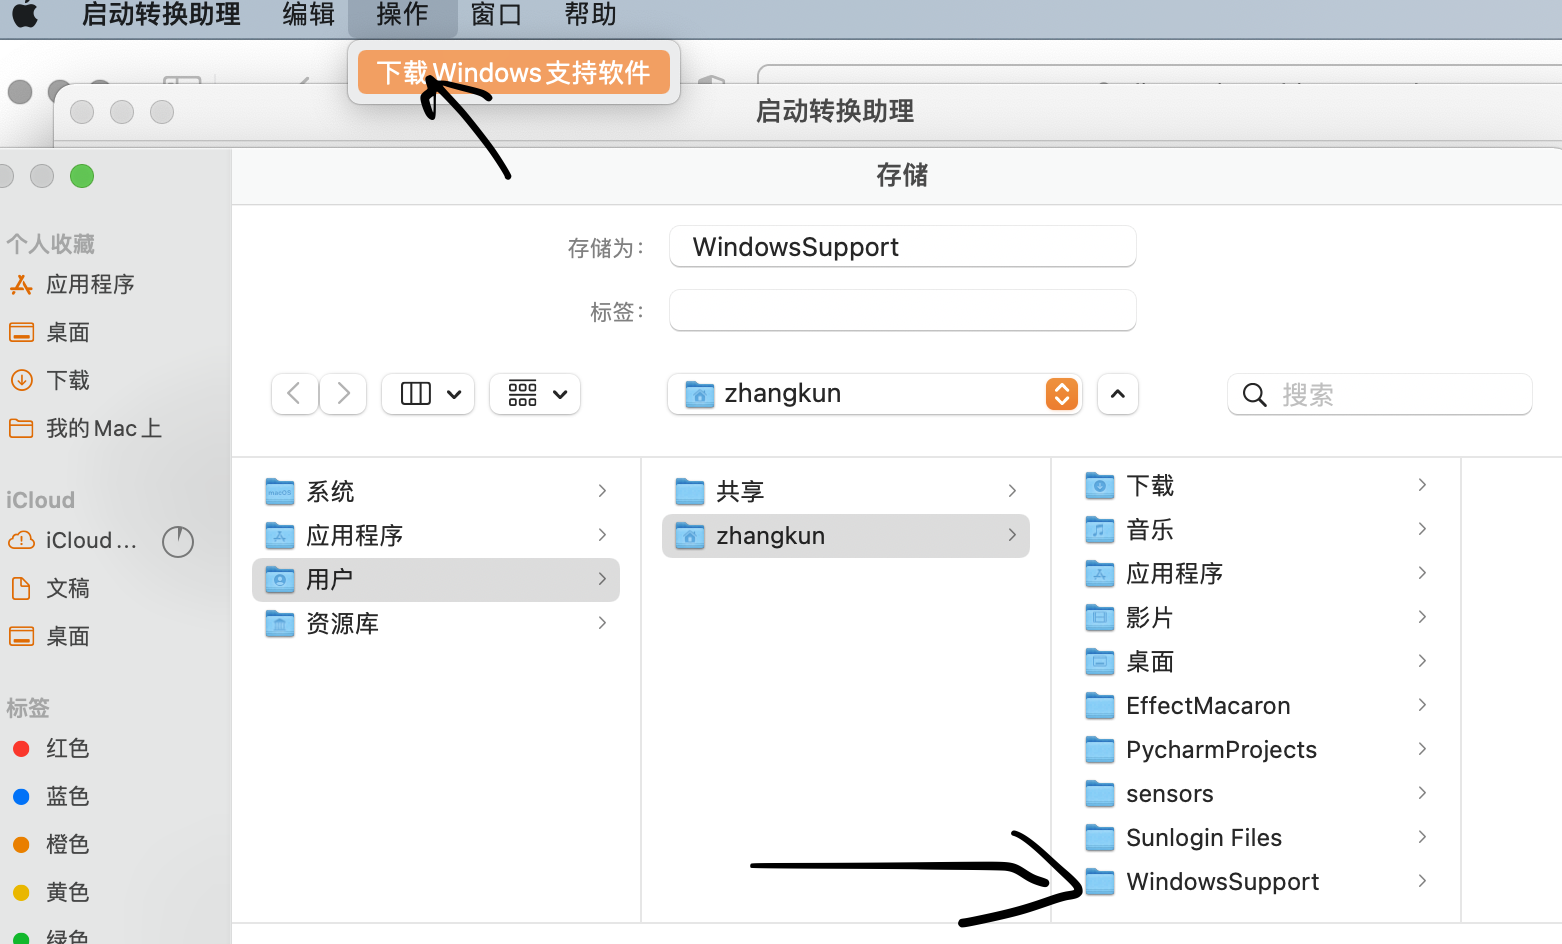Select the 资源库 folder in first column
The height and width of the screenshot is (944, 1562).
(x=436, y=623)
